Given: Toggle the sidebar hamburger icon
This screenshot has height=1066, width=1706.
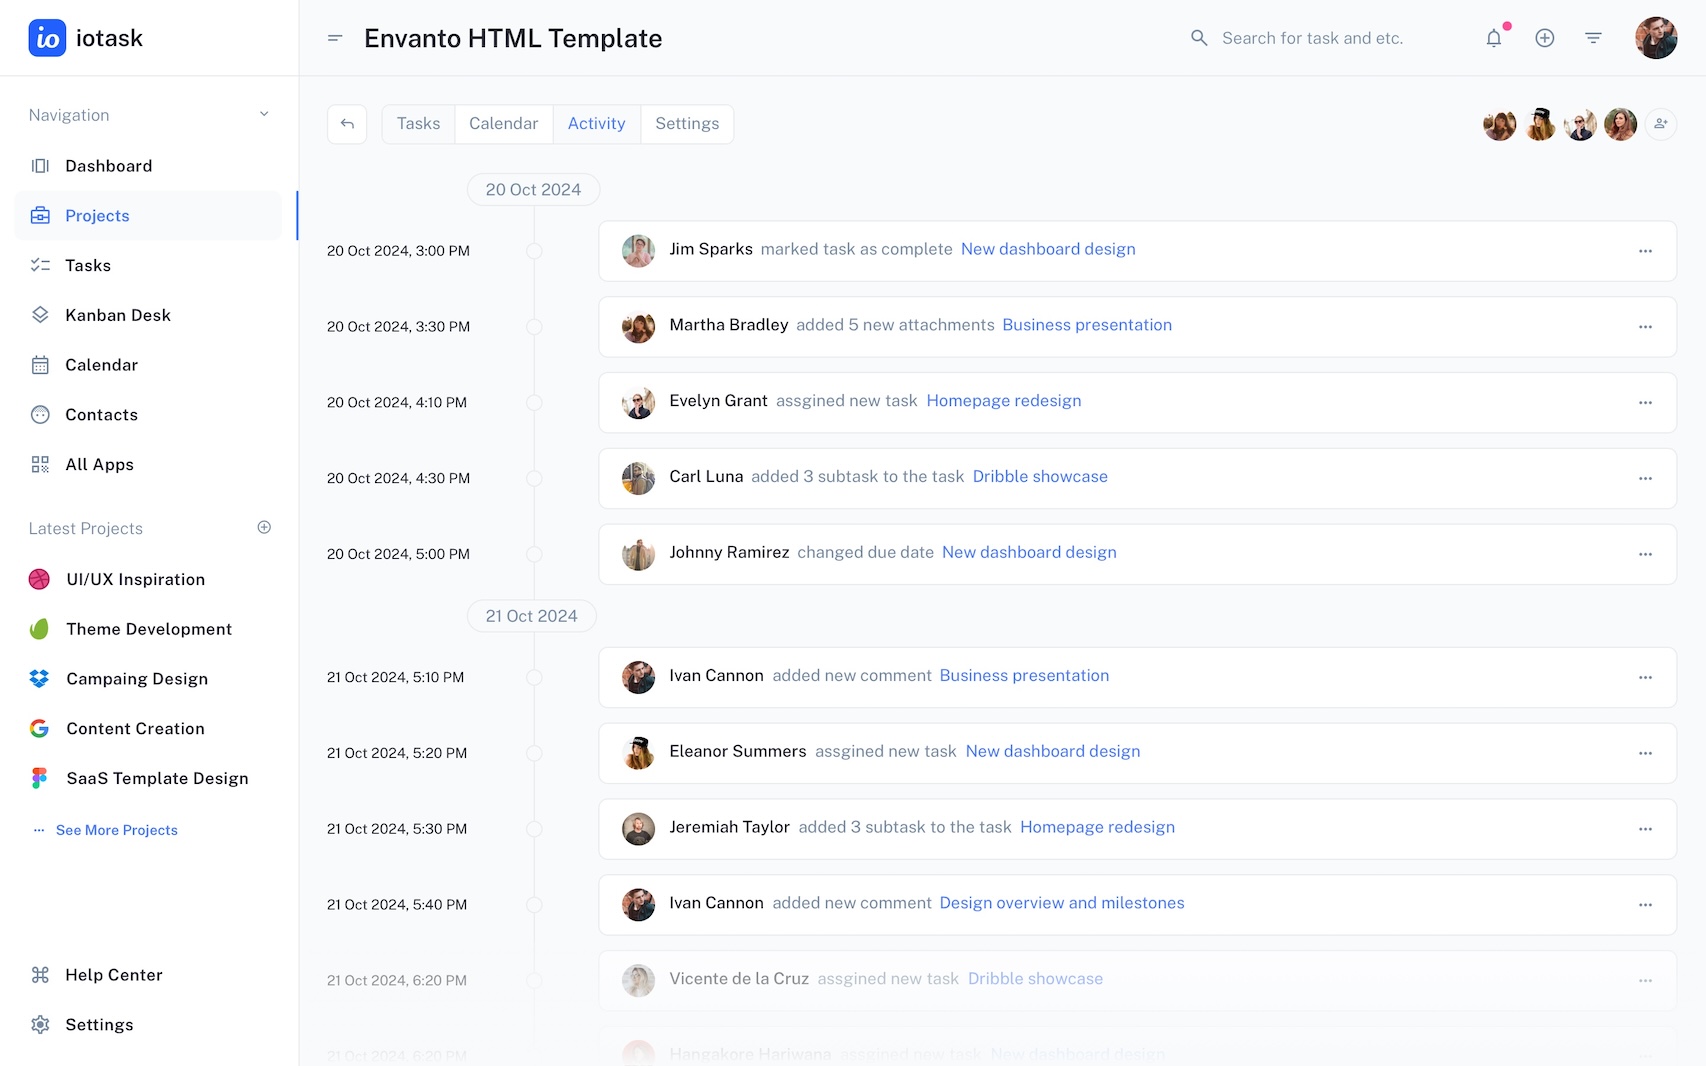Looking at the screenshot, I should click(335, 38).
